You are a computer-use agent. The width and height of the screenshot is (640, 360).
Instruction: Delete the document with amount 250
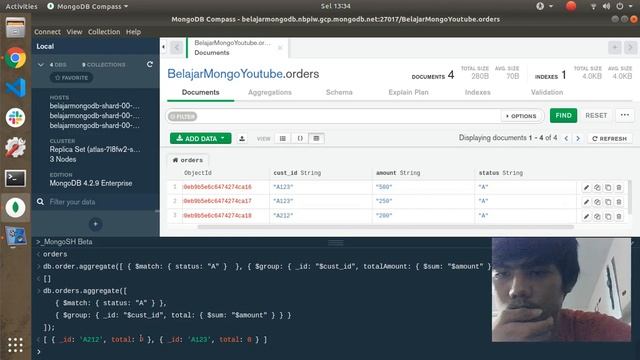619,202
